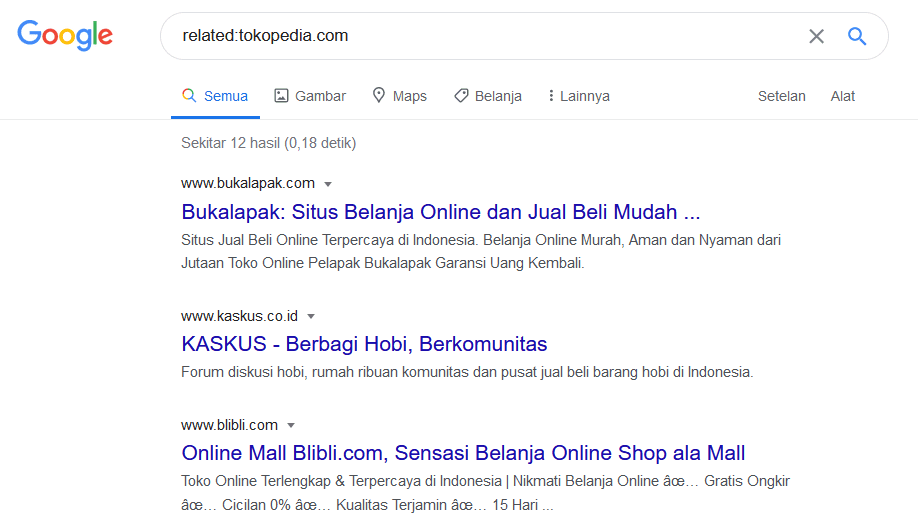The image size is (918, 532).
Task: Expand the dropdown arrow beside www.bukalapak.com
Action: point(328,184)
